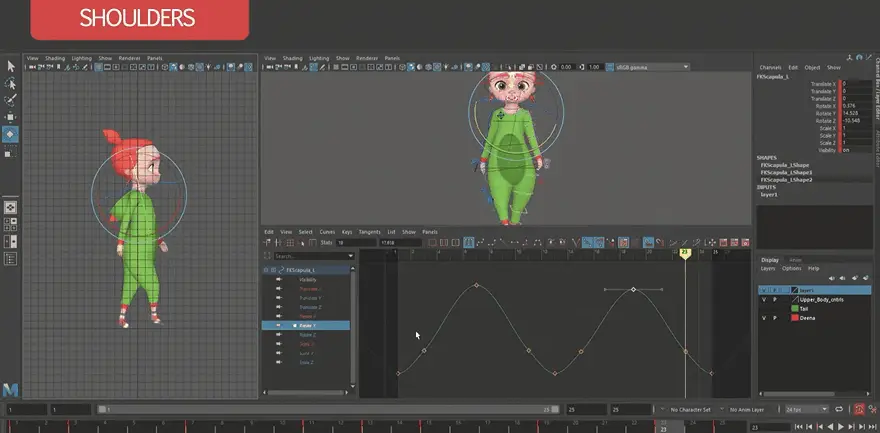Open the Tangents menu in Graph Editor
880x433 pixels.
[x=371, y=231]
